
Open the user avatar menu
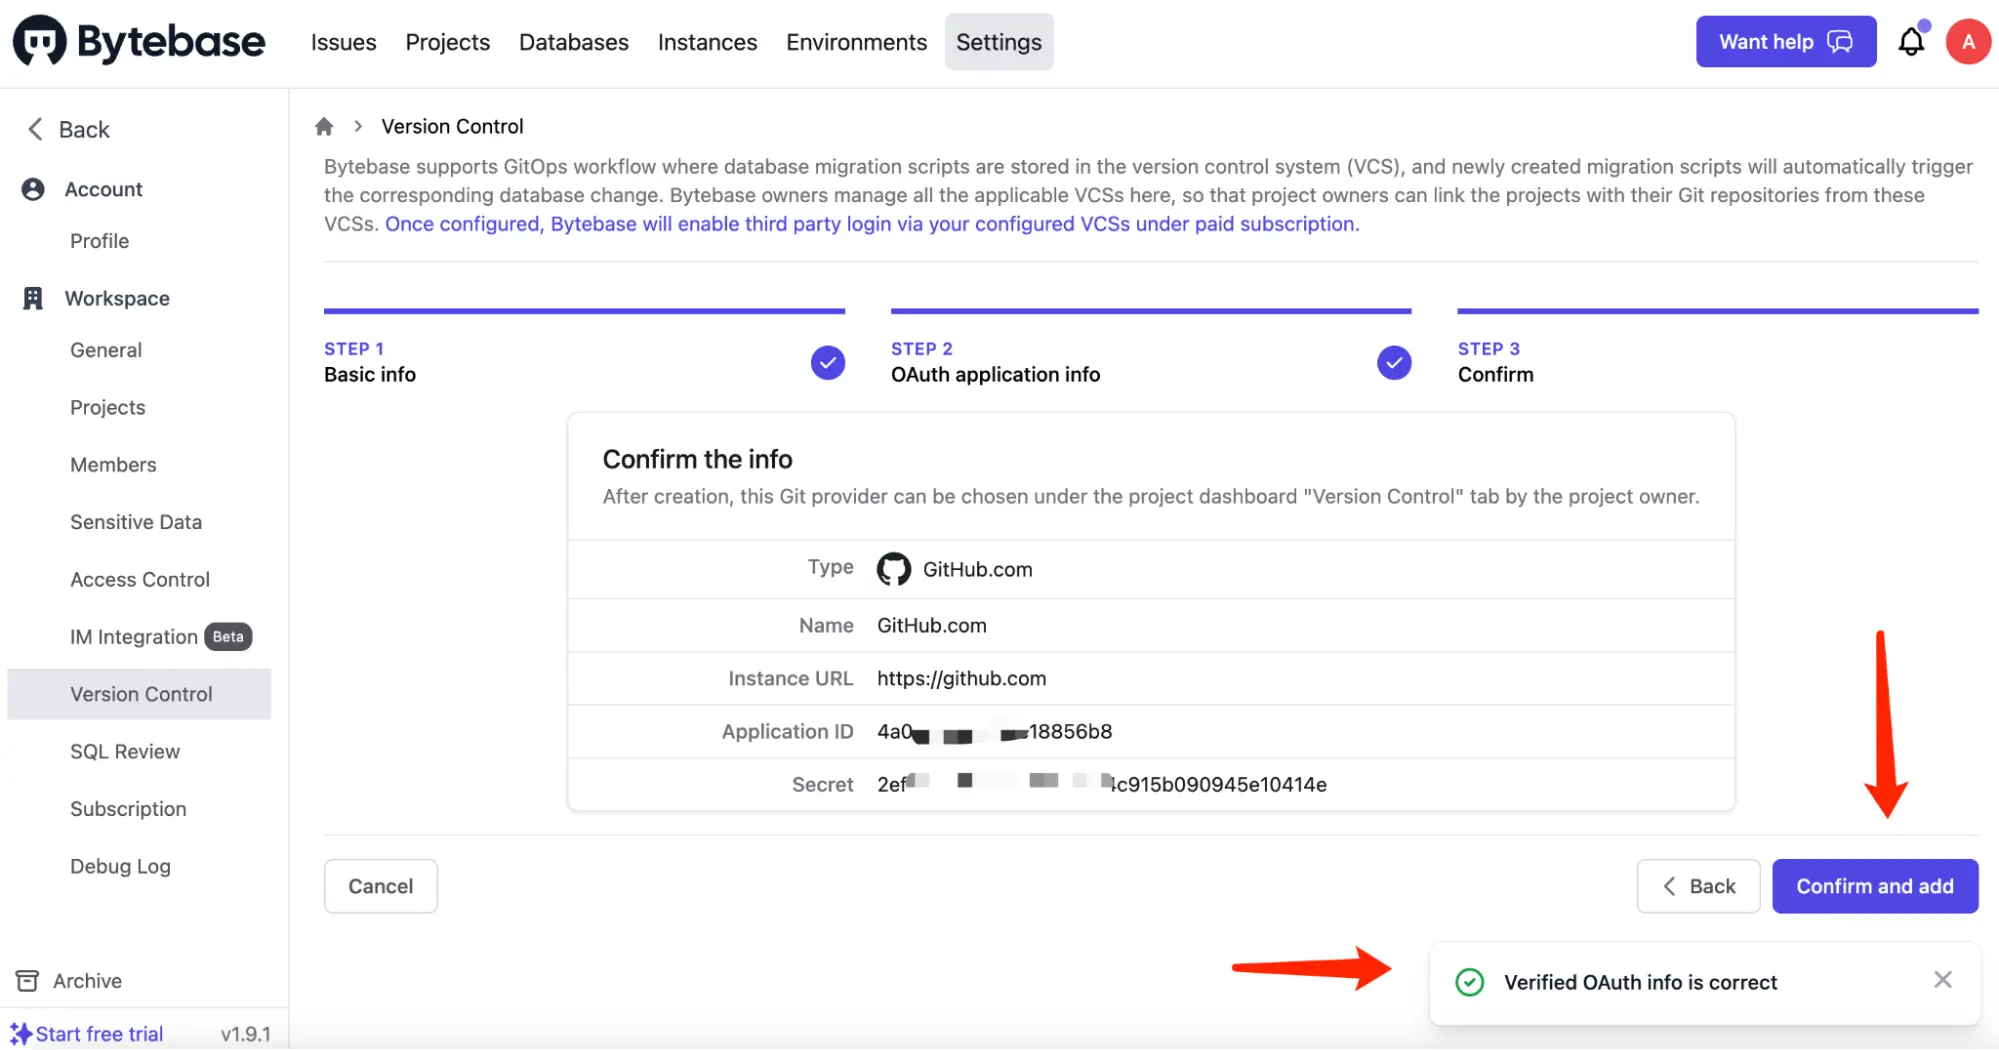coord(1968,41)
